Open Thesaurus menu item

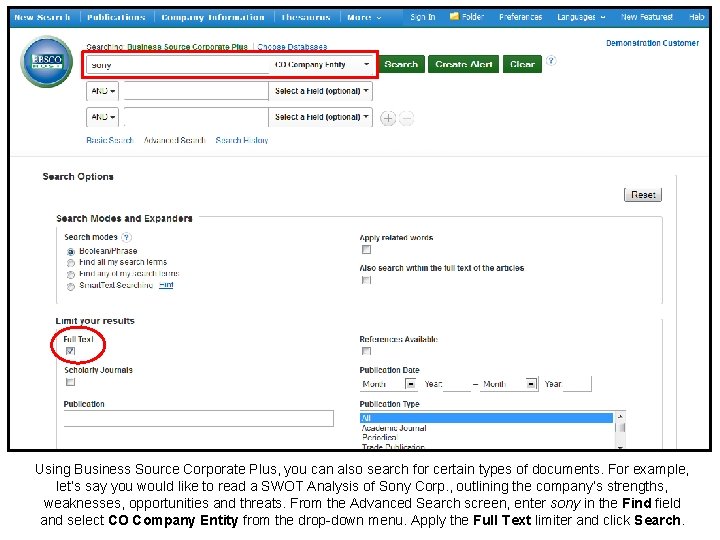coord(306,17)
